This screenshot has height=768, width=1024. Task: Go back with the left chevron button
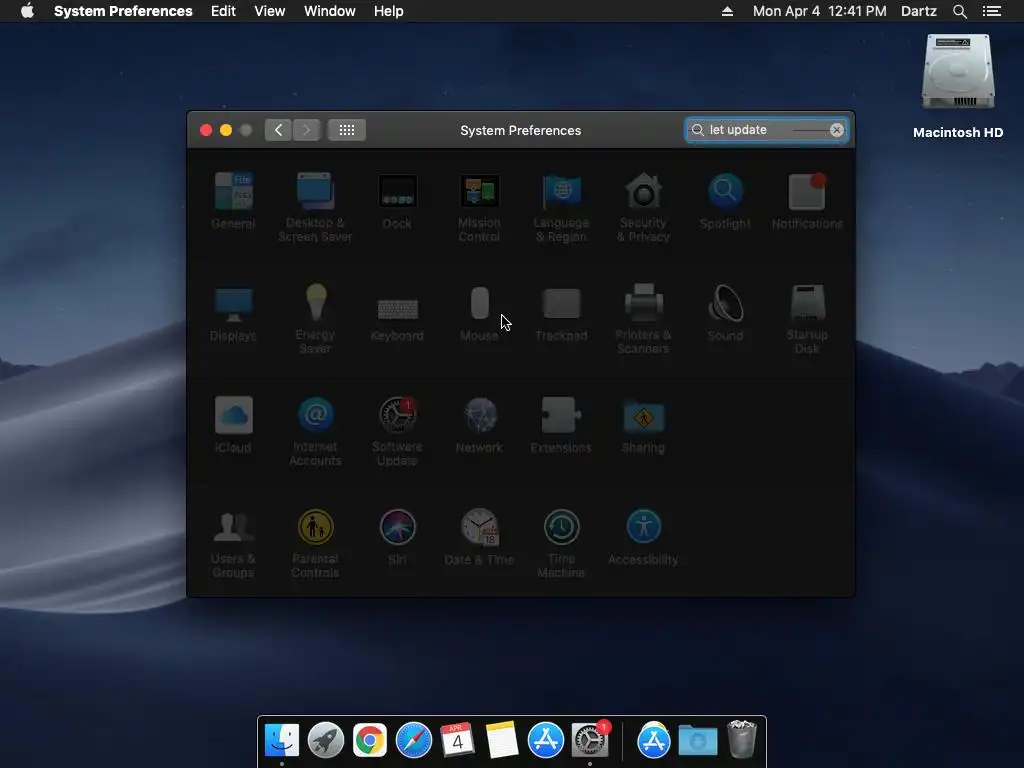tap(278, 130)
